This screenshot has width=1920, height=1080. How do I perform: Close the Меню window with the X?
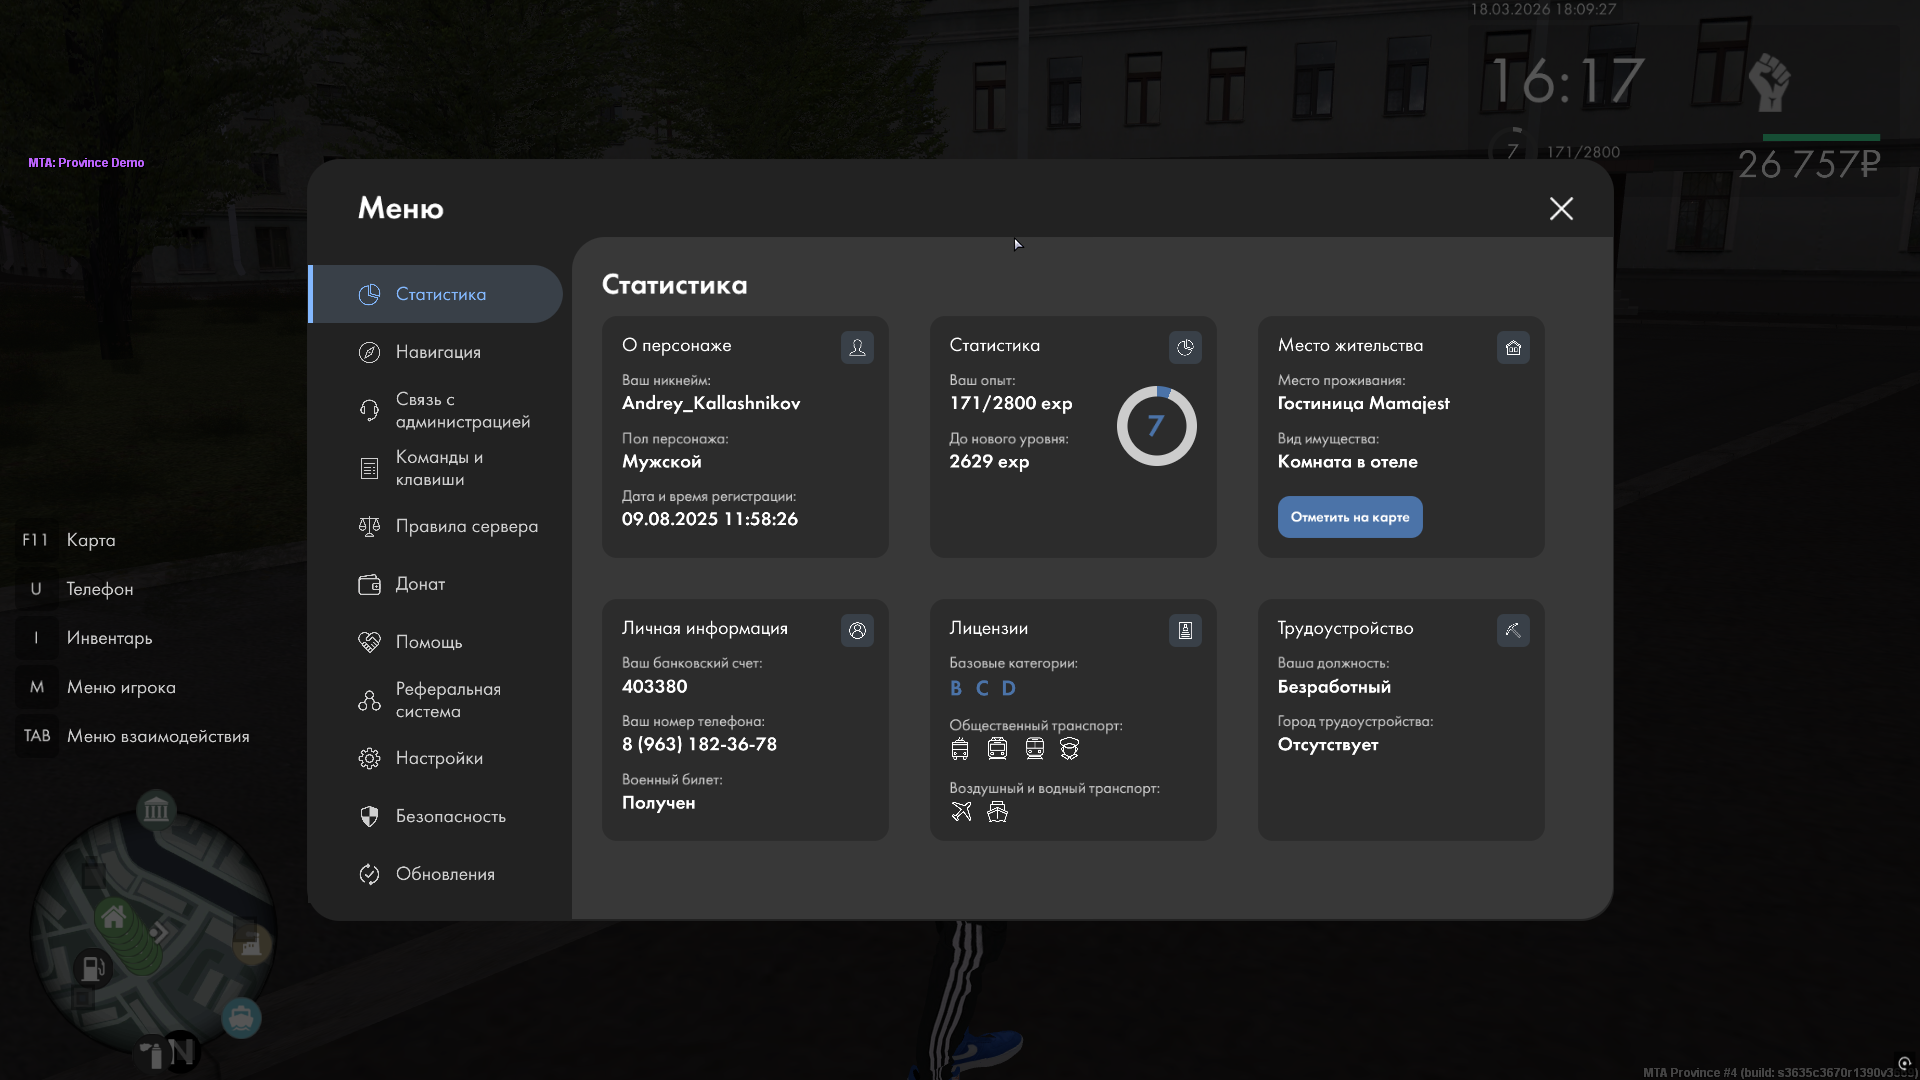click(1561, 208)
